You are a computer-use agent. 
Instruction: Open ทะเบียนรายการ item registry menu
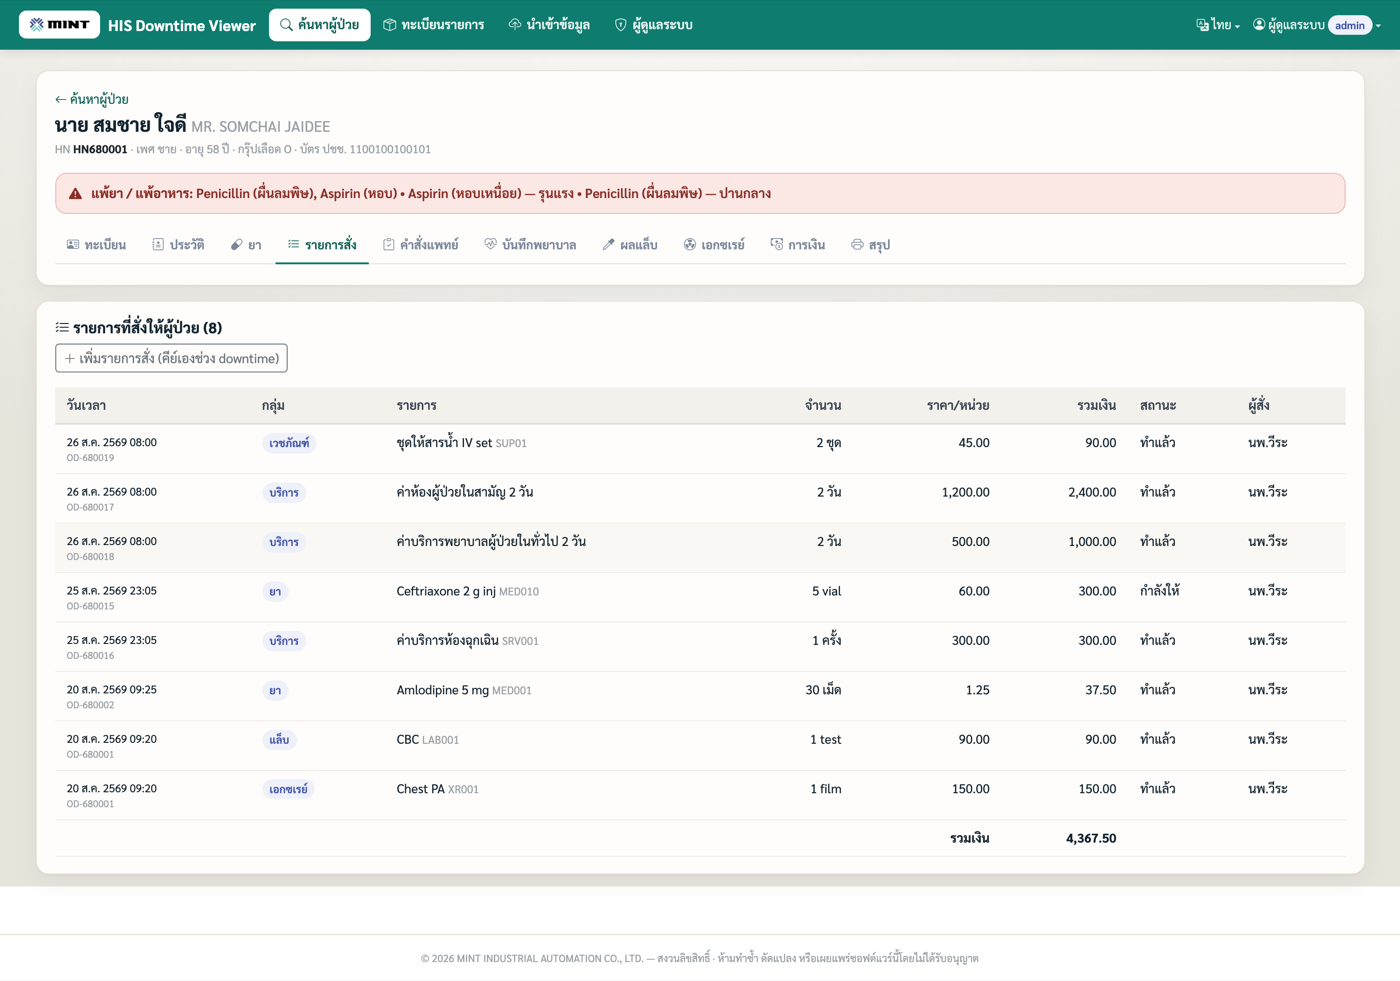pyautogui.click(x=434, y=25)
